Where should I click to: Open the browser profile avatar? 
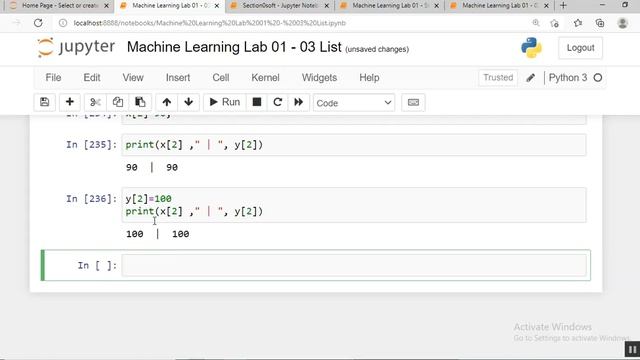(x=622, y=23)
